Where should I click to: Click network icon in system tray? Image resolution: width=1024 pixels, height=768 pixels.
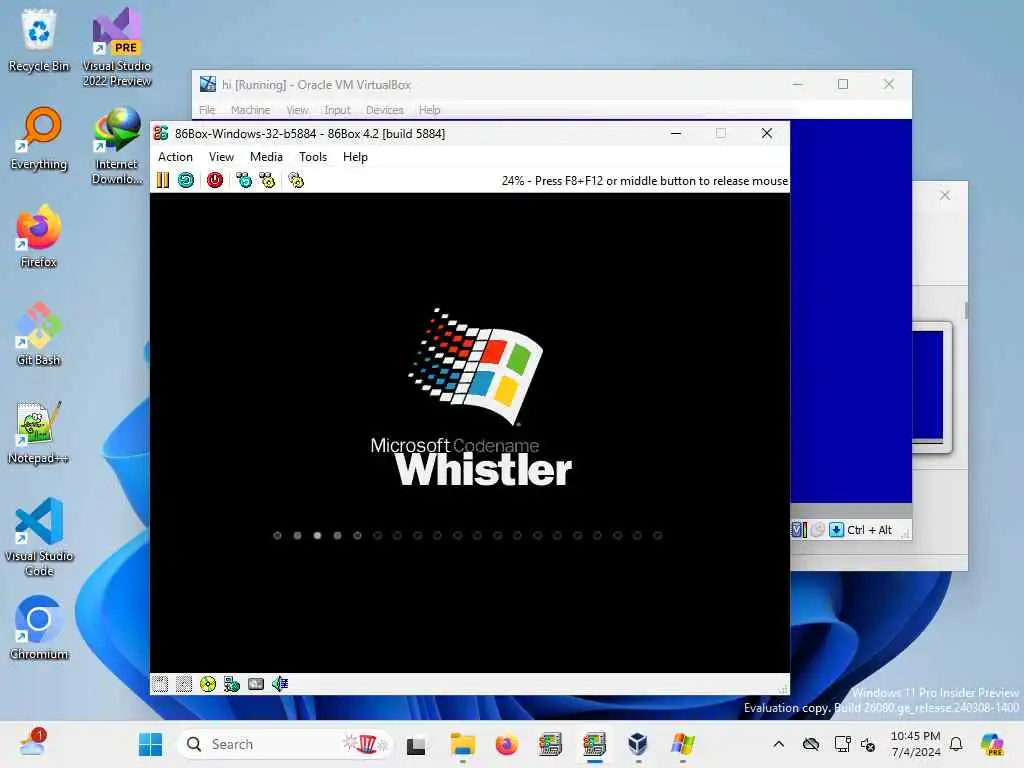pyautogui.click(x=842, y=744)
